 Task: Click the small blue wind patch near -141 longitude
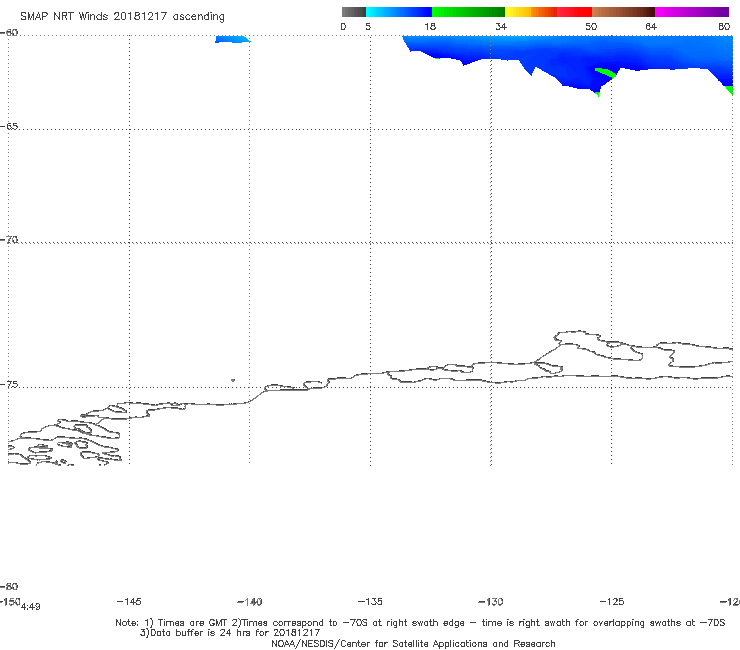pos(232,39)
